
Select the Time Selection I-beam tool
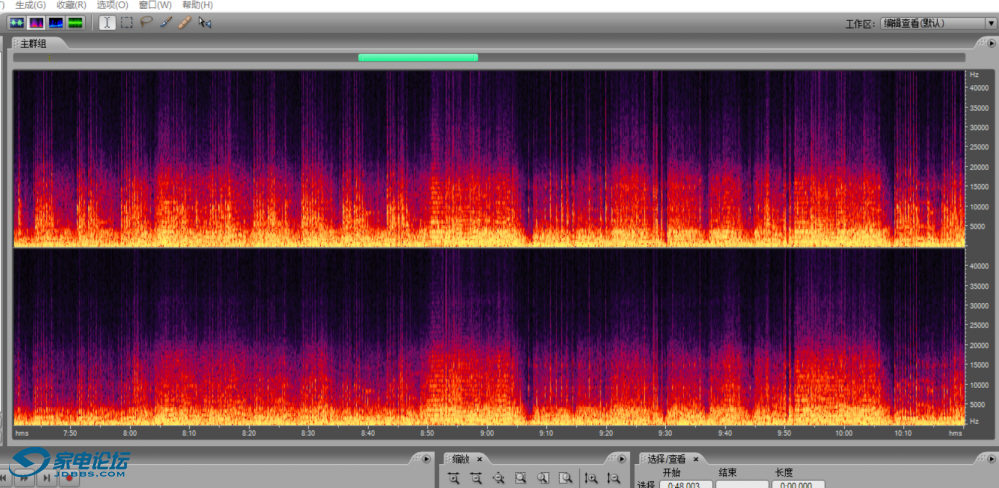(x=106, y=22)
